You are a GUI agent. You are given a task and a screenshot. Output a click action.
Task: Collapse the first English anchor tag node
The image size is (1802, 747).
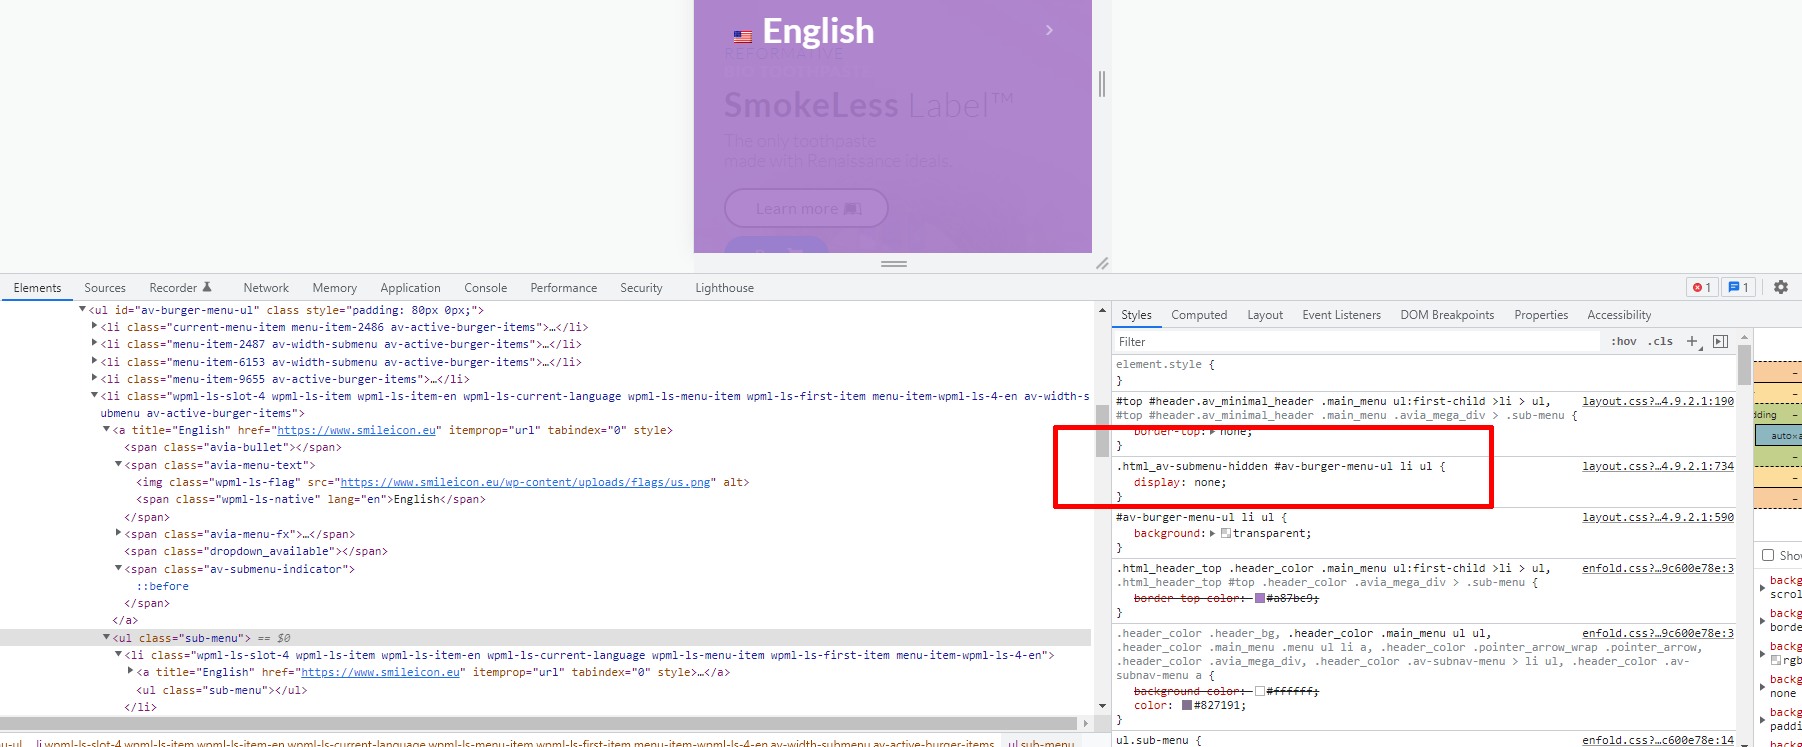(x=106, y=430)
